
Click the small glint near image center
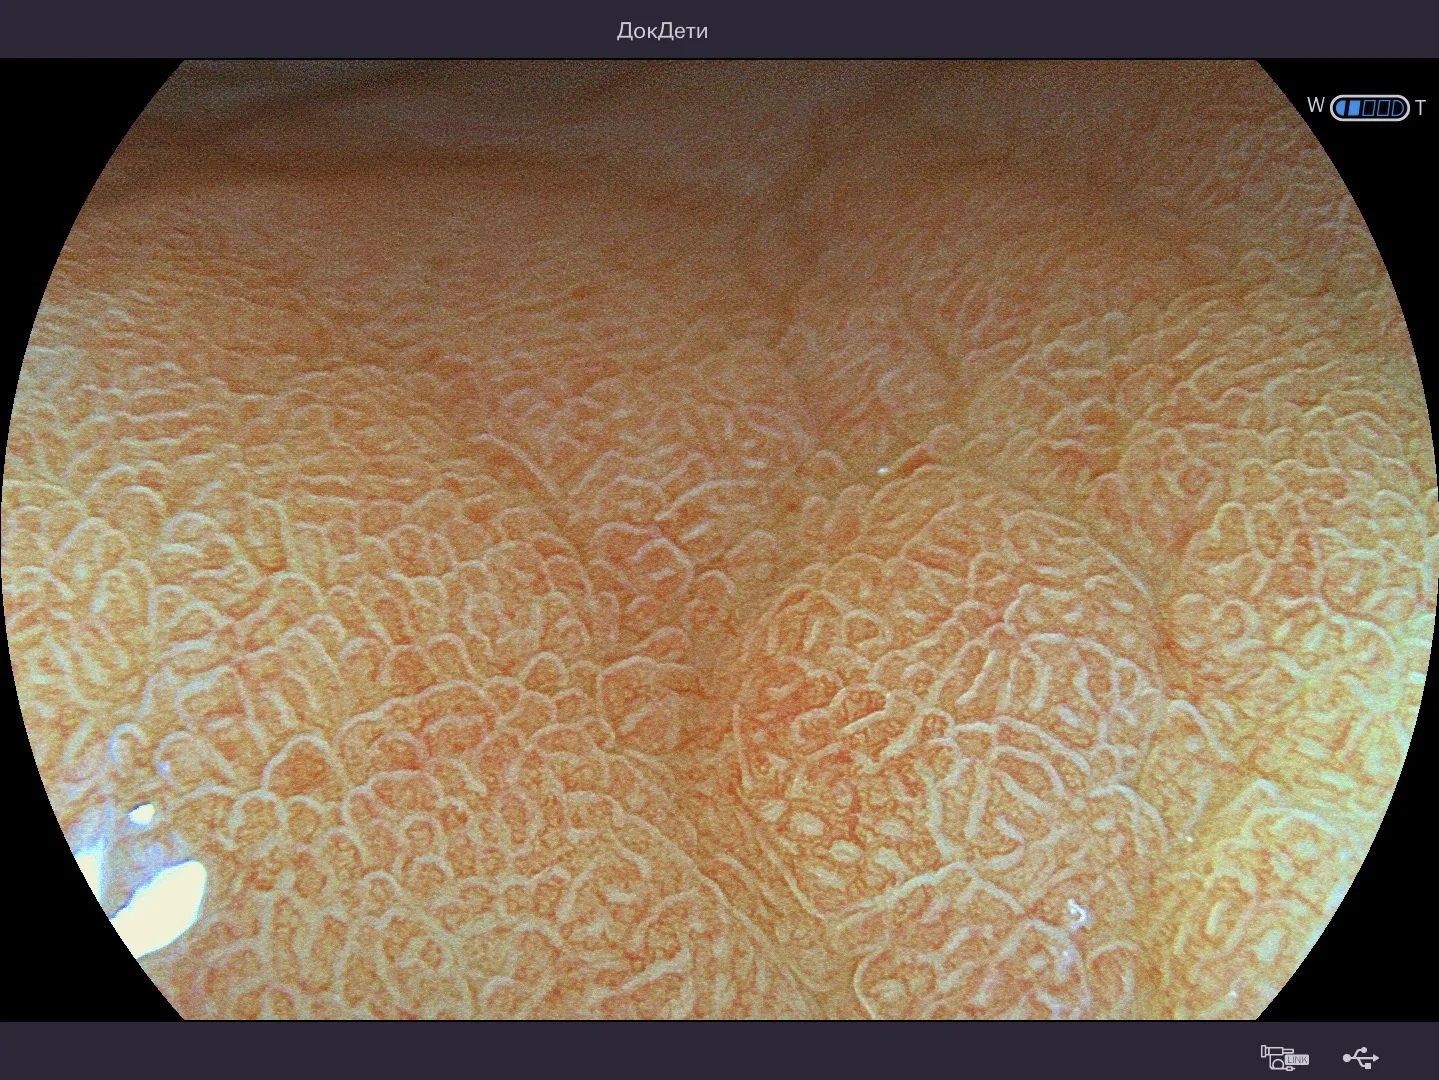click(x=883, y=468)
